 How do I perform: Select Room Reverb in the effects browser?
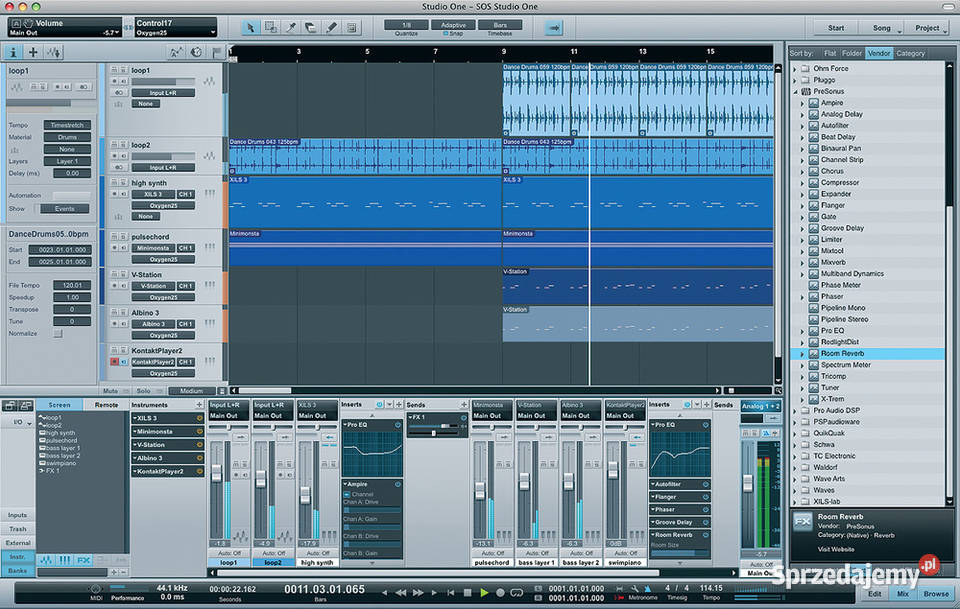[845, 353]
